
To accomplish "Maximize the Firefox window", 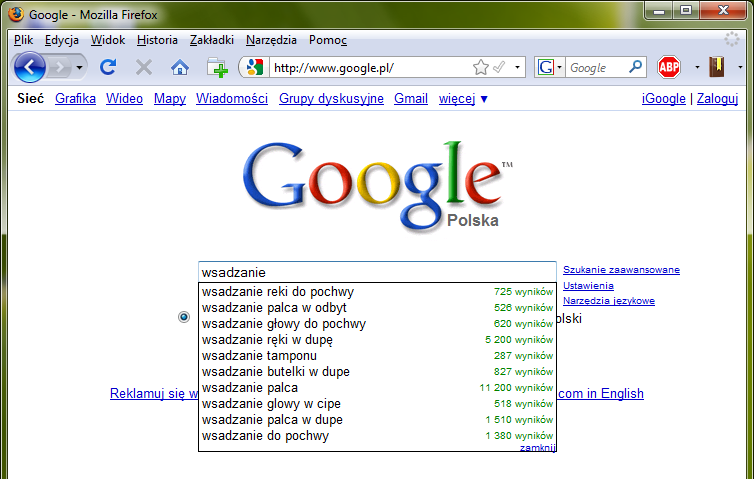I will coord(686,11).
